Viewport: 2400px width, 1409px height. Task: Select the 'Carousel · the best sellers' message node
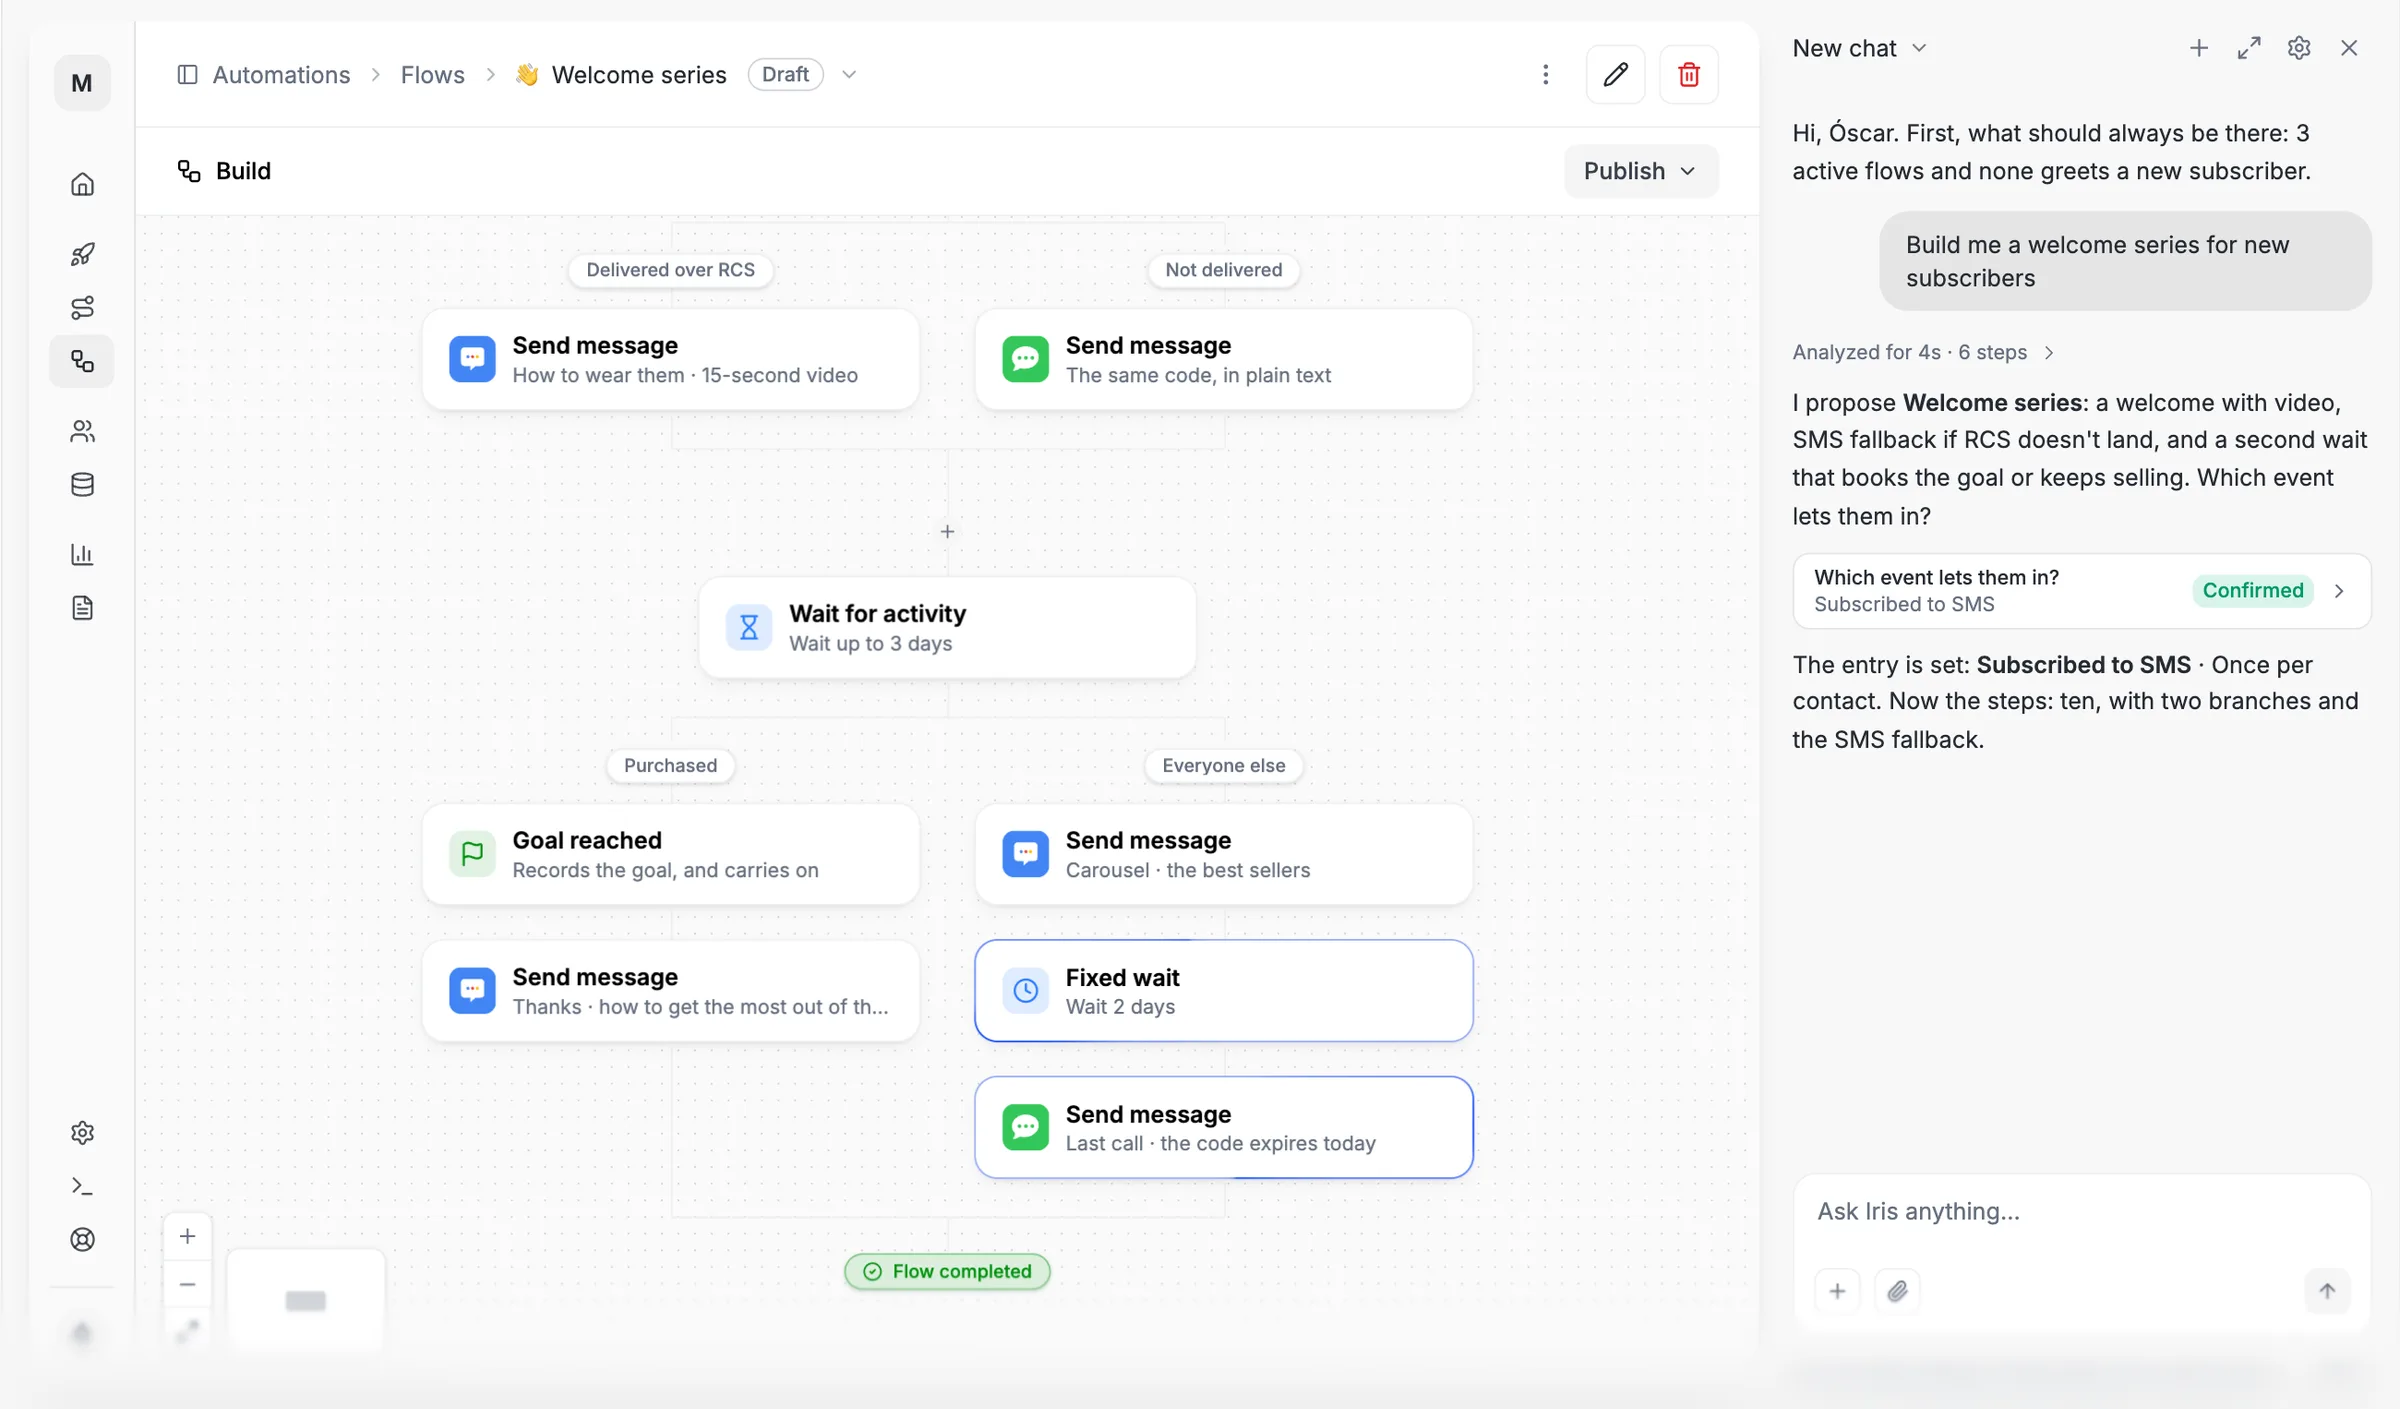[x=1223, y=854]
